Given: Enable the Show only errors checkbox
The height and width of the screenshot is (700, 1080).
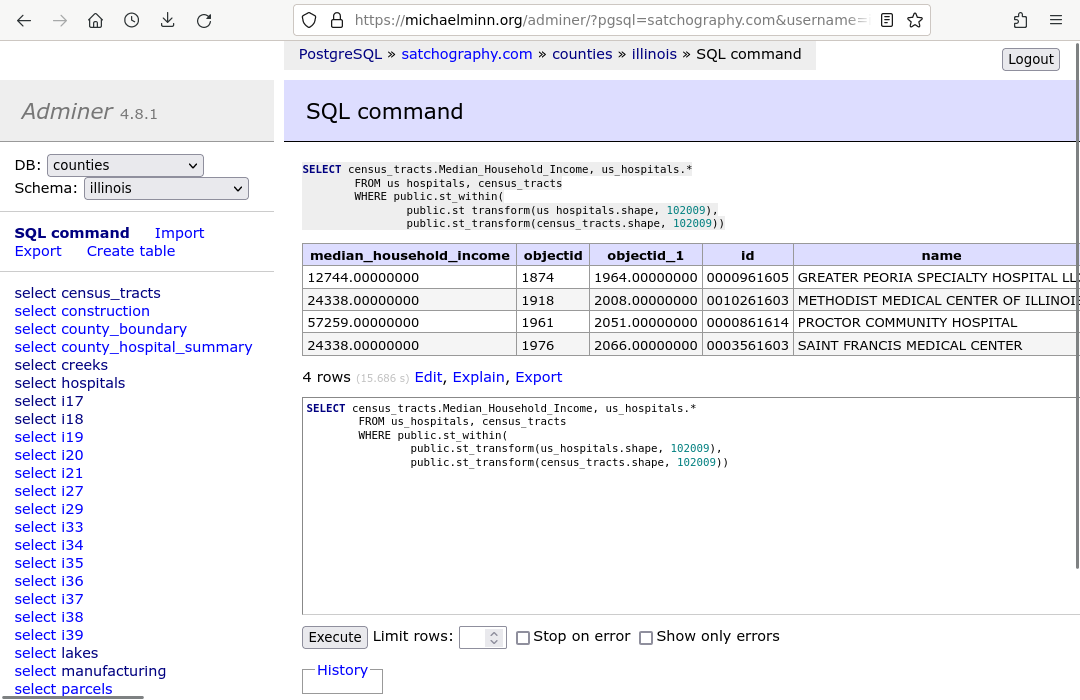Looking at the screenshot, I should coord(646,637).
